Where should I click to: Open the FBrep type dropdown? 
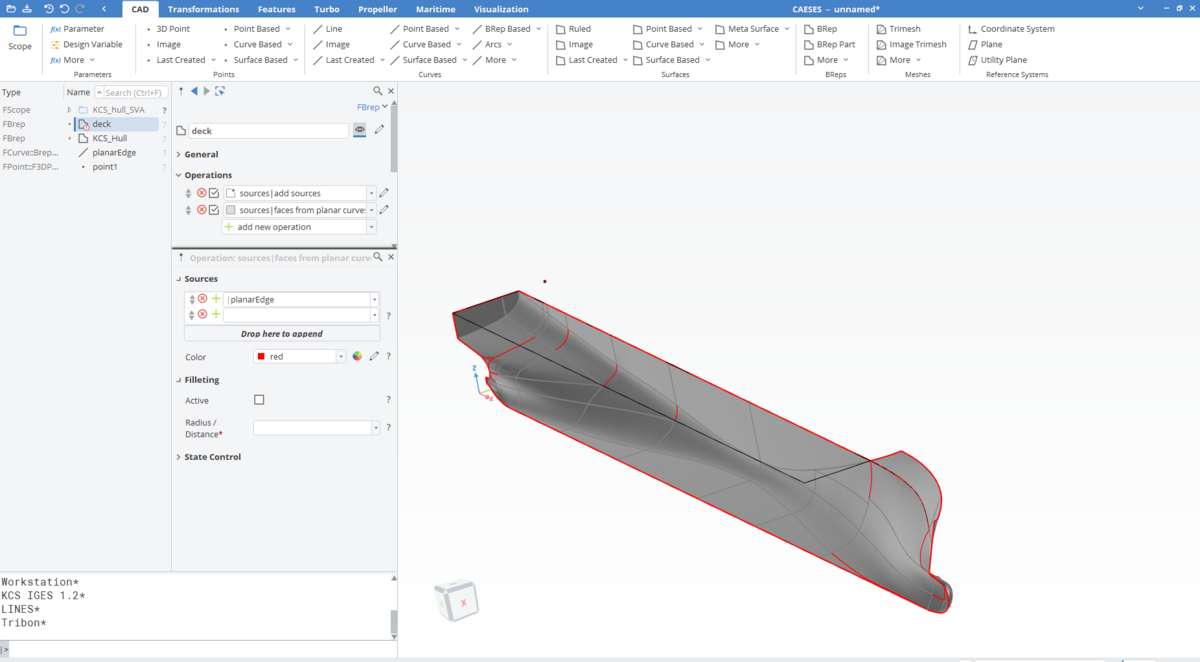pyautogui.click(x=372, y=106)
